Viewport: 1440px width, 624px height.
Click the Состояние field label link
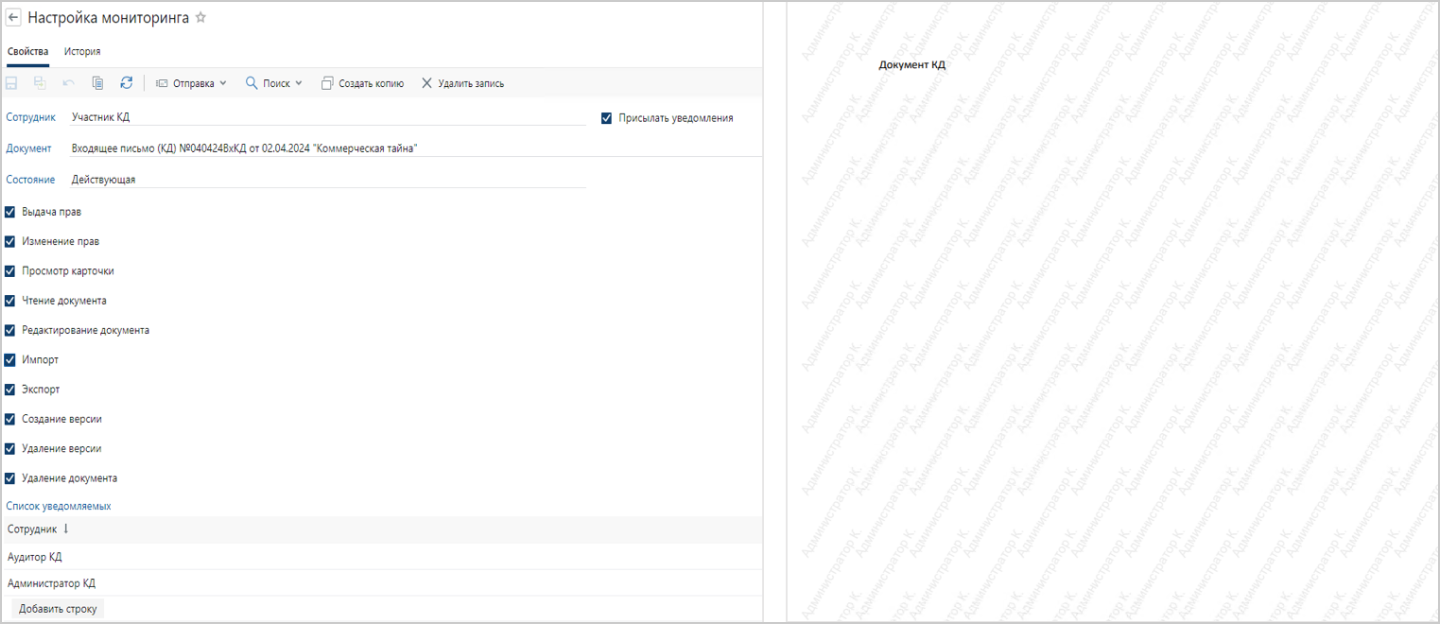click(31, 180)
